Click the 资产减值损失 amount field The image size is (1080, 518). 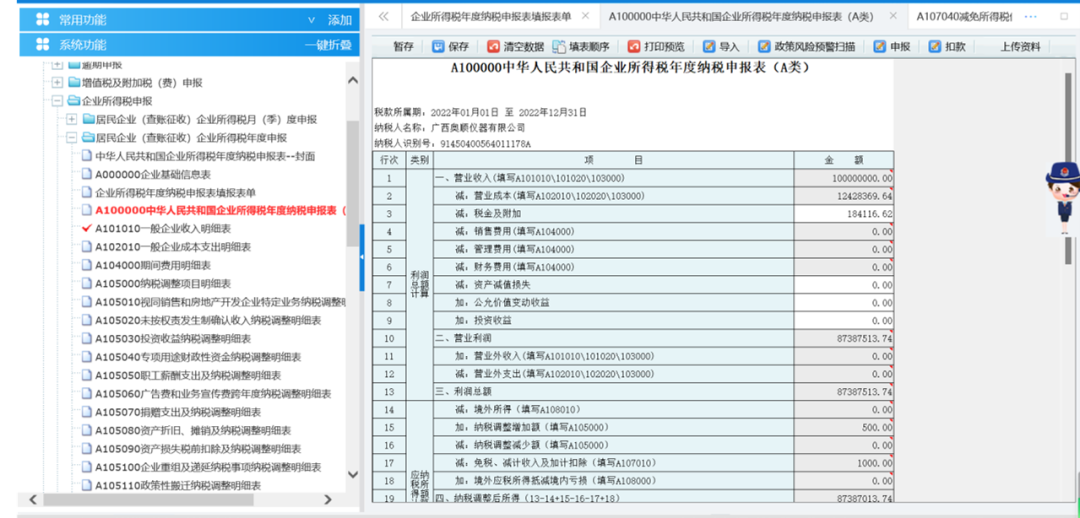[x=844, y=285]
